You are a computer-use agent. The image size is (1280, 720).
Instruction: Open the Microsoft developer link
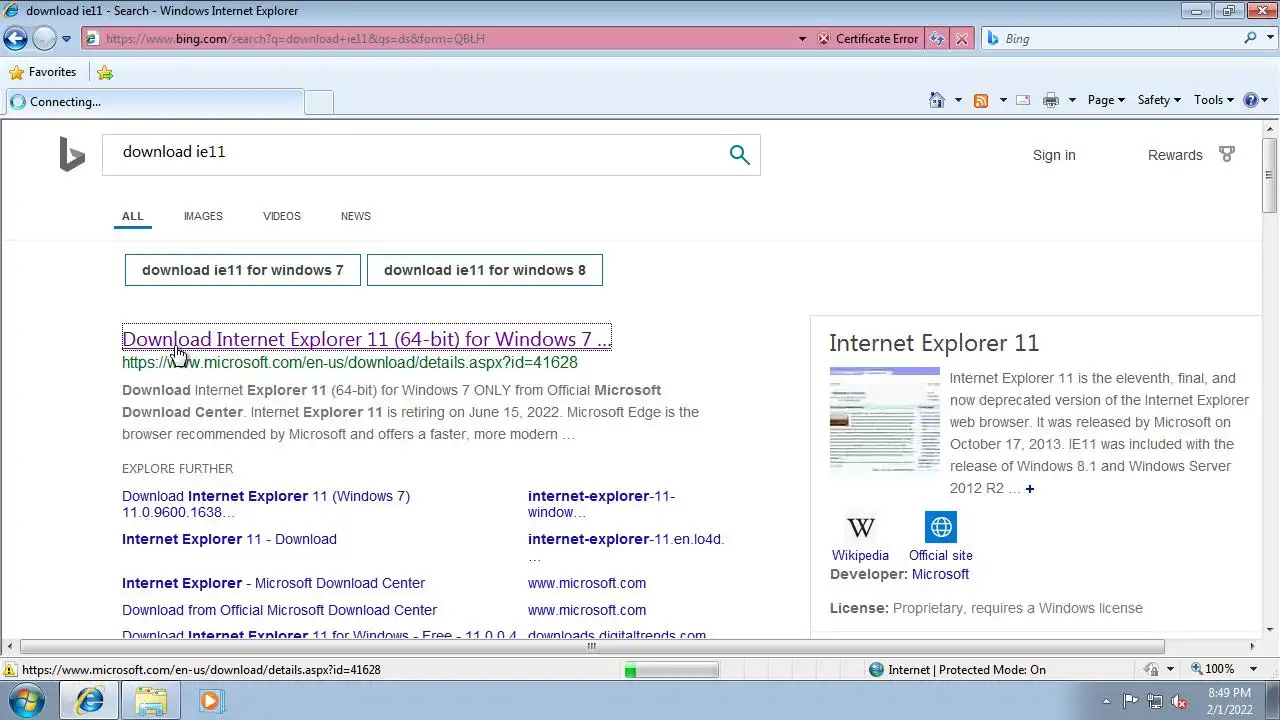940,574
